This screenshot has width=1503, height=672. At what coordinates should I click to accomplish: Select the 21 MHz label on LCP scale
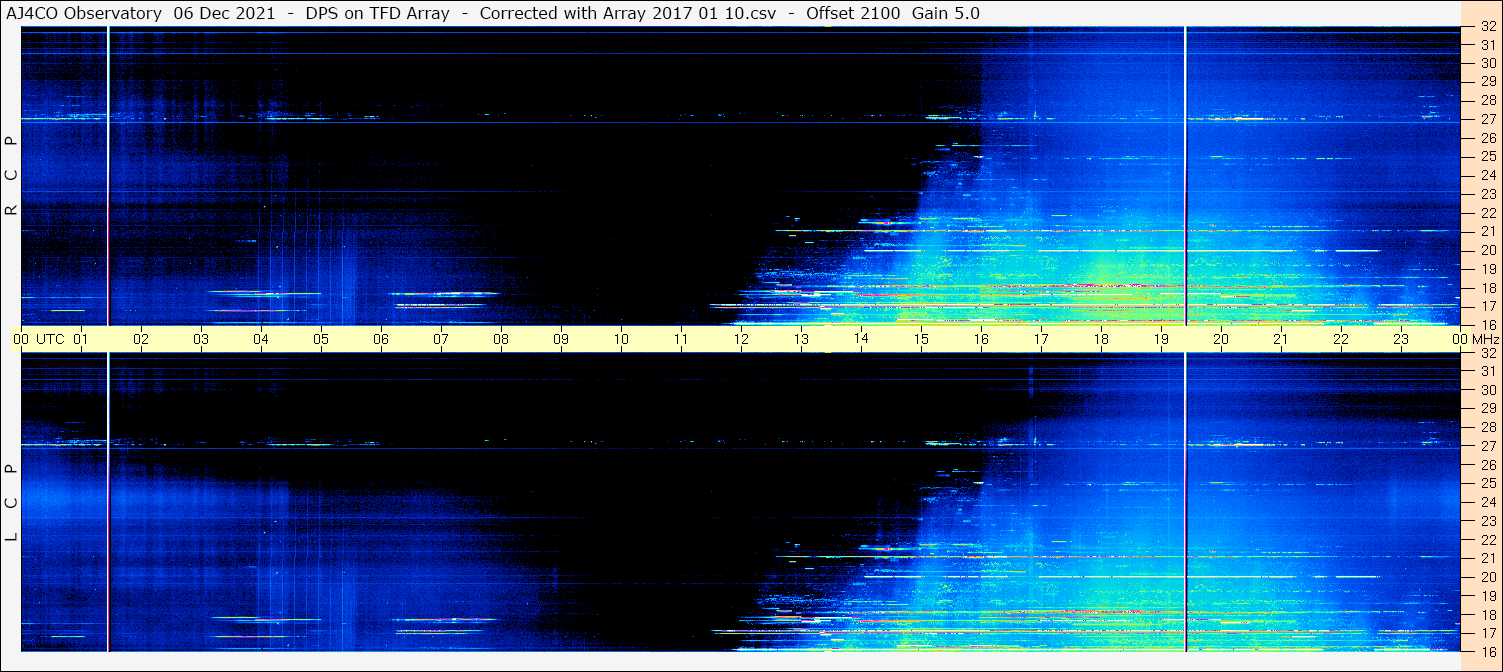1487,558
